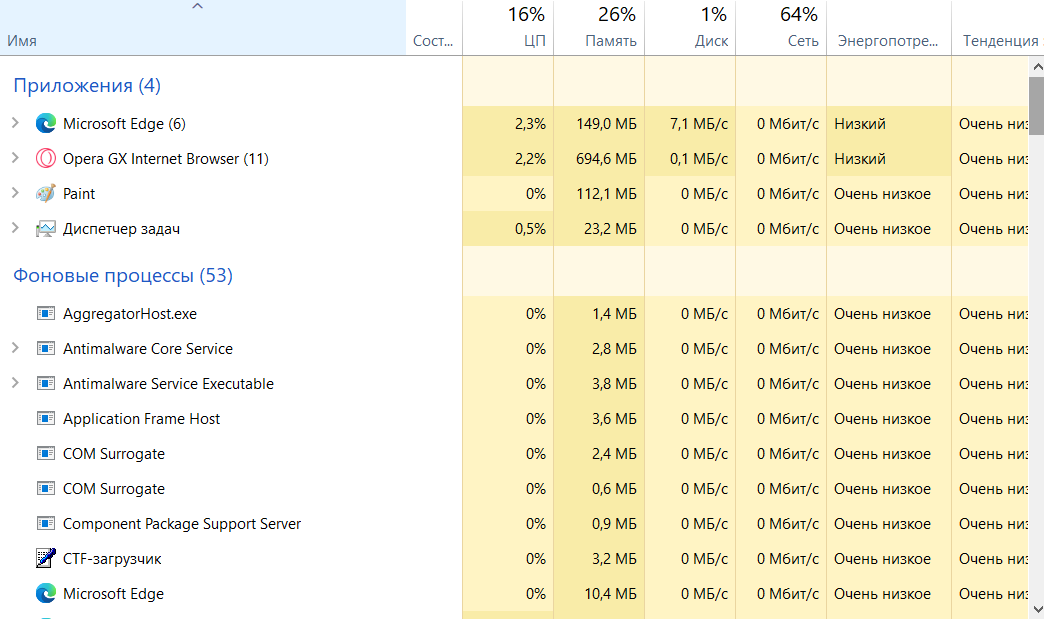Expand the Microsoft Edge app group
Image resolution: width=1044 pixels, height=619 pixels.
[15, 124]
